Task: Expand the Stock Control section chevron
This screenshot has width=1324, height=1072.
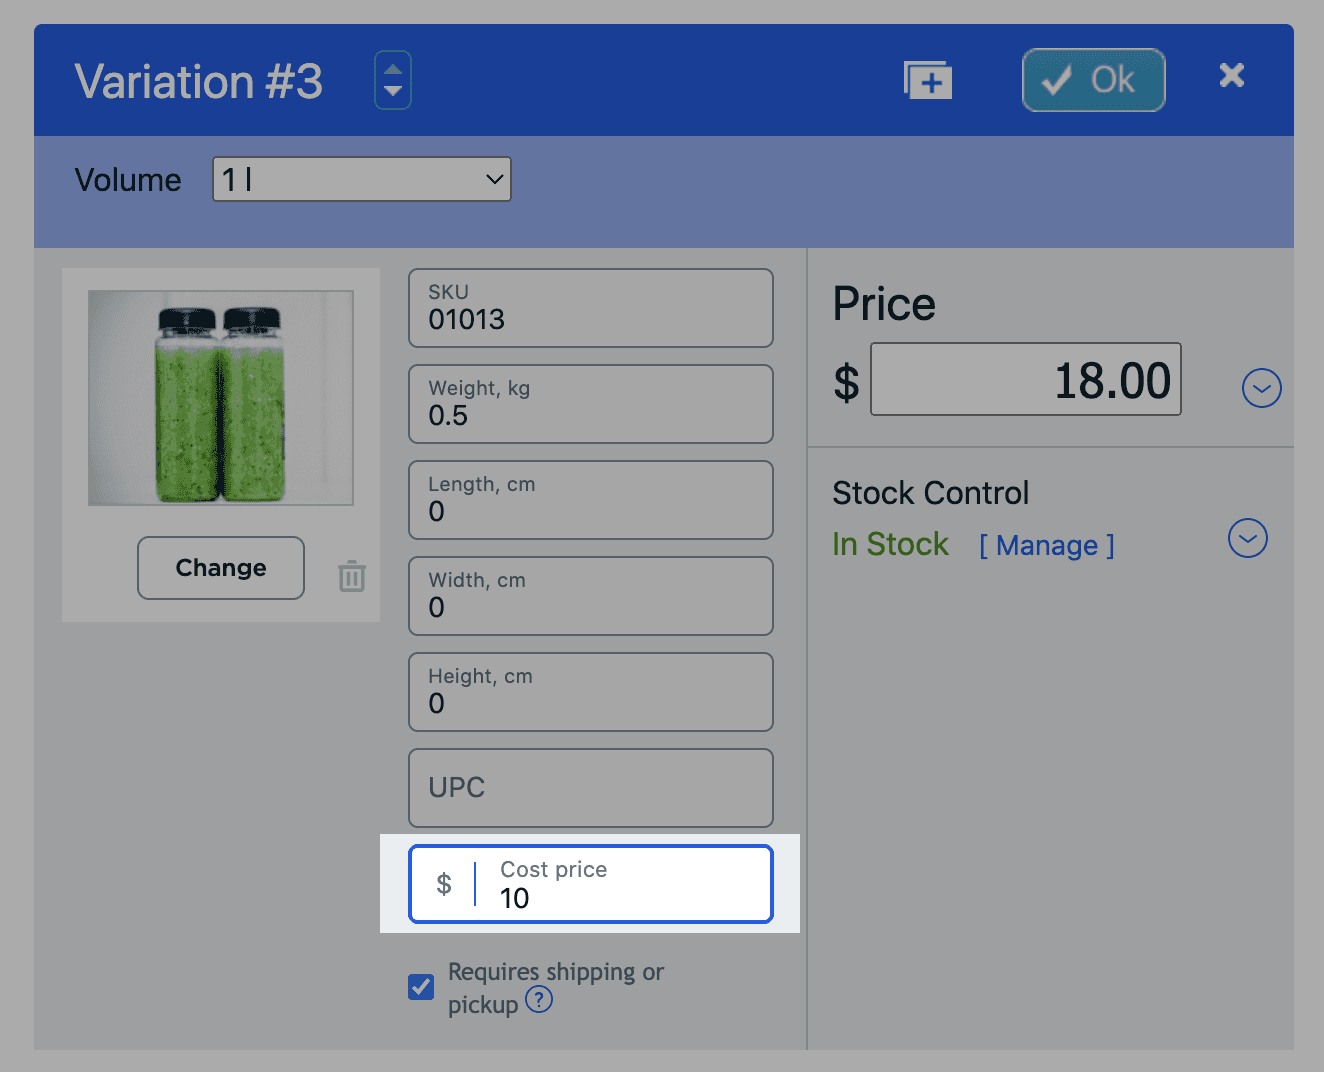Action: 1247,538
